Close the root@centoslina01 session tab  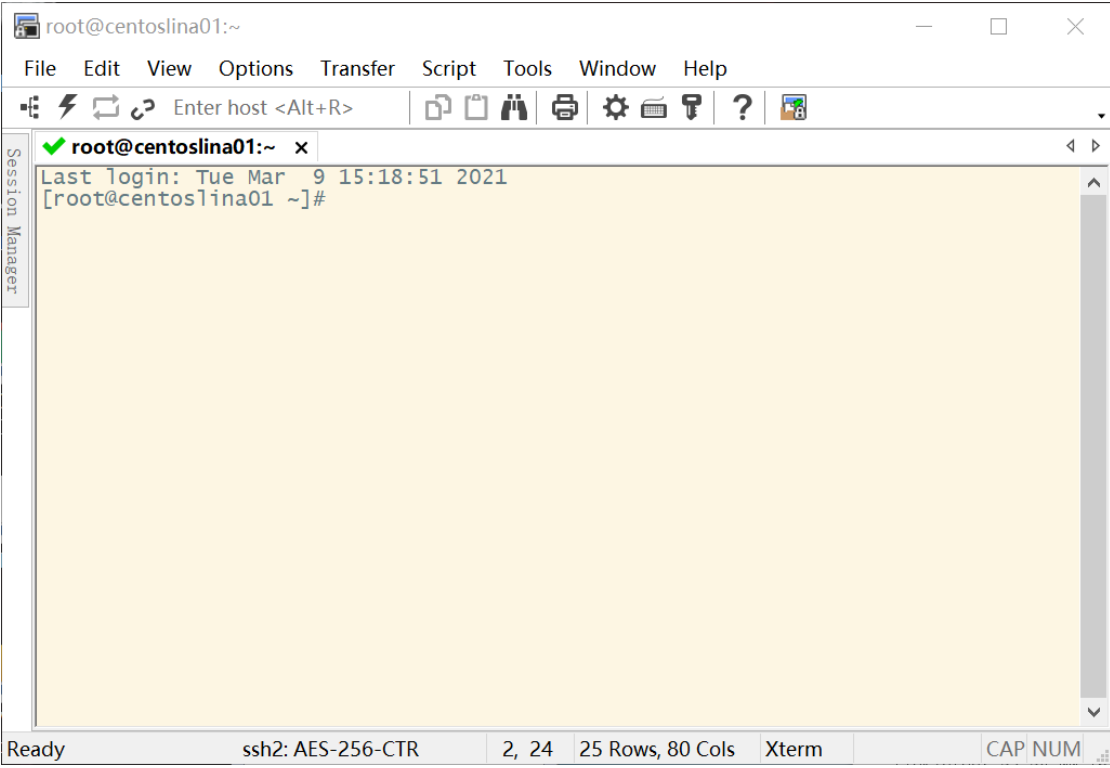[301, 147]
